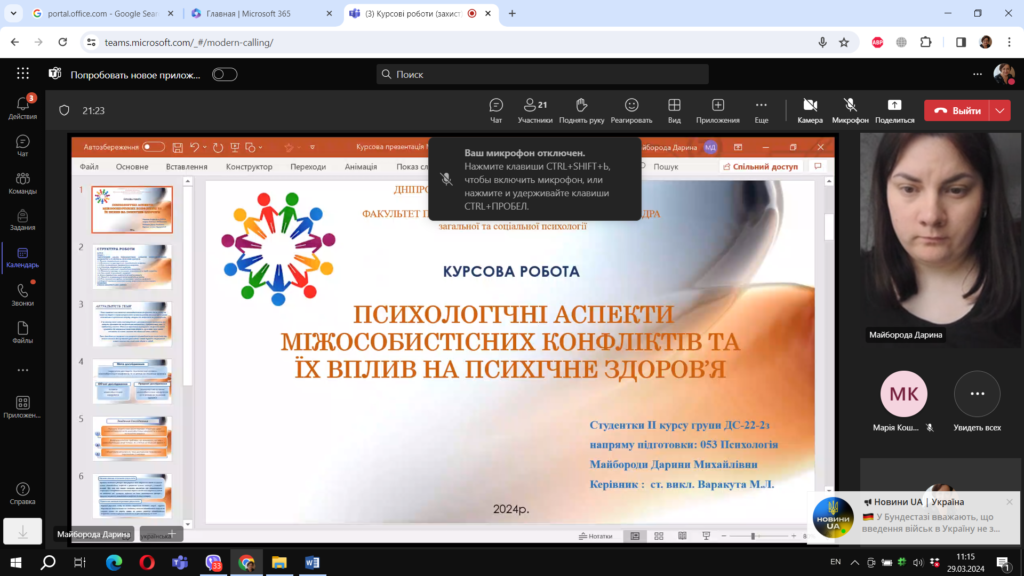Click the PowerPoint save icon
This screenshot has height=576, width=1024.
pos(177,148)
